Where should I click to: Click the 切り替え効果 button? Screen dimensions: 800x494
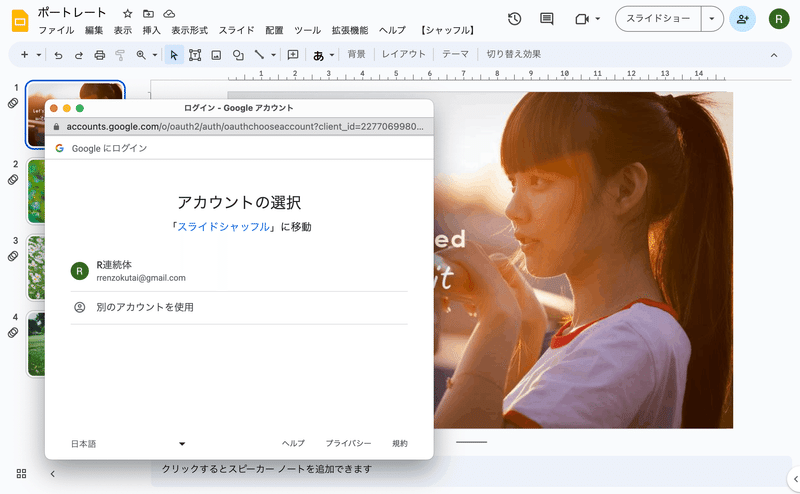(x=513, y=54)
